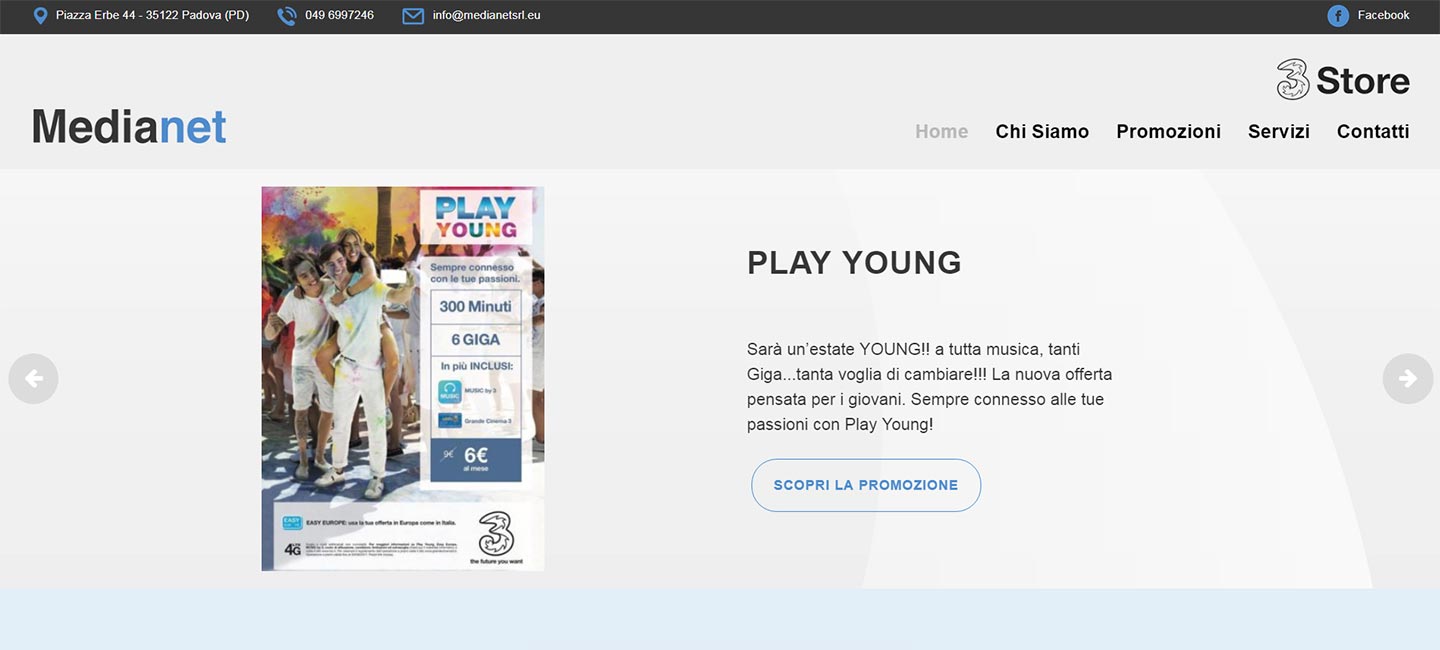Click the Piazza Erbe 44 address text
1440x650 pixels.
[152, 16]
